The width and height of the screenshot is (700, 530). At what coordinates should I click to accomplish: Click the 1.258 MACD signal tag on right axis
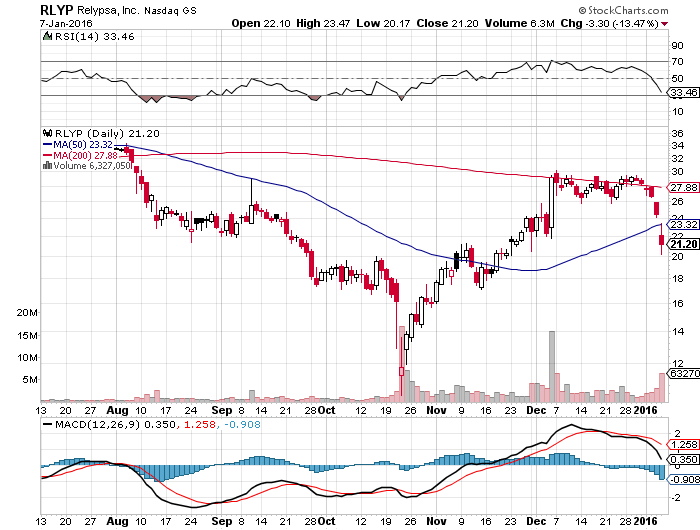click(x=683, y=445)
